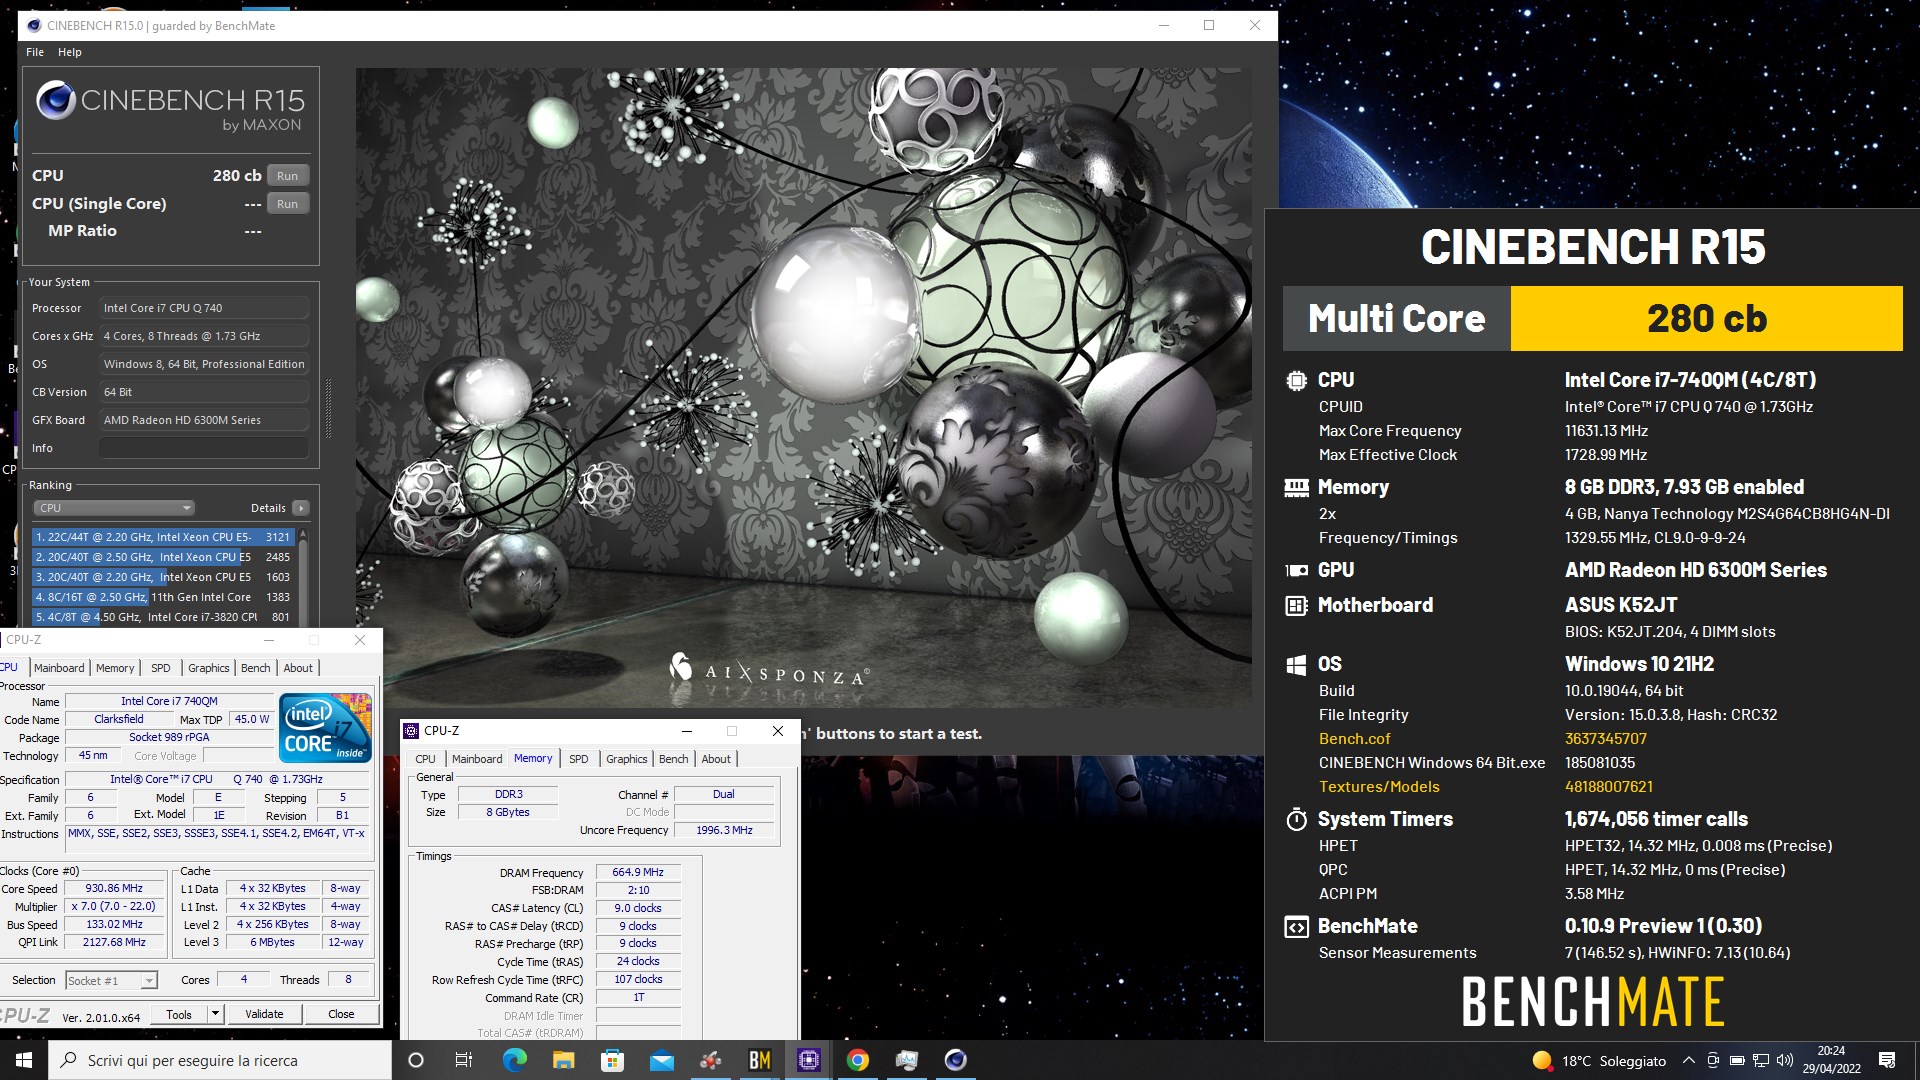Click the Info input field in Your System
This screenshot has width=1920, height=1080.
(203, 448)
